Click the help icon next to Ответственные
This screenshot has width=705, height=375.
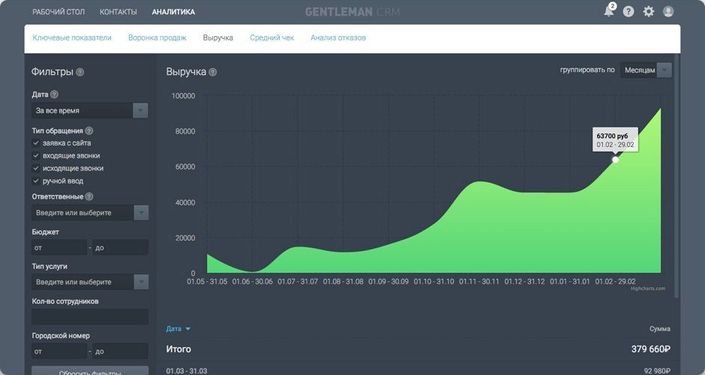tap(89, 196)
